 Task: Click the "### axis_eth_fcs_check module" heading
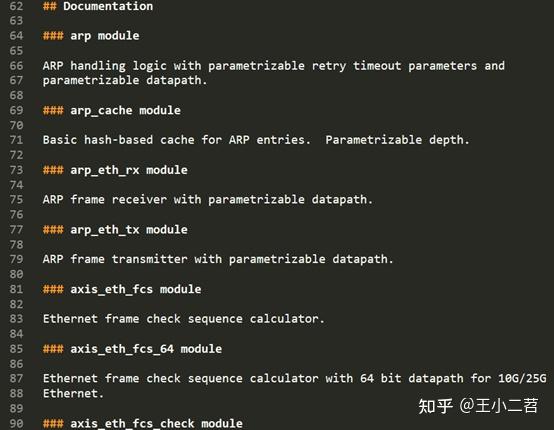click(143, 424)
